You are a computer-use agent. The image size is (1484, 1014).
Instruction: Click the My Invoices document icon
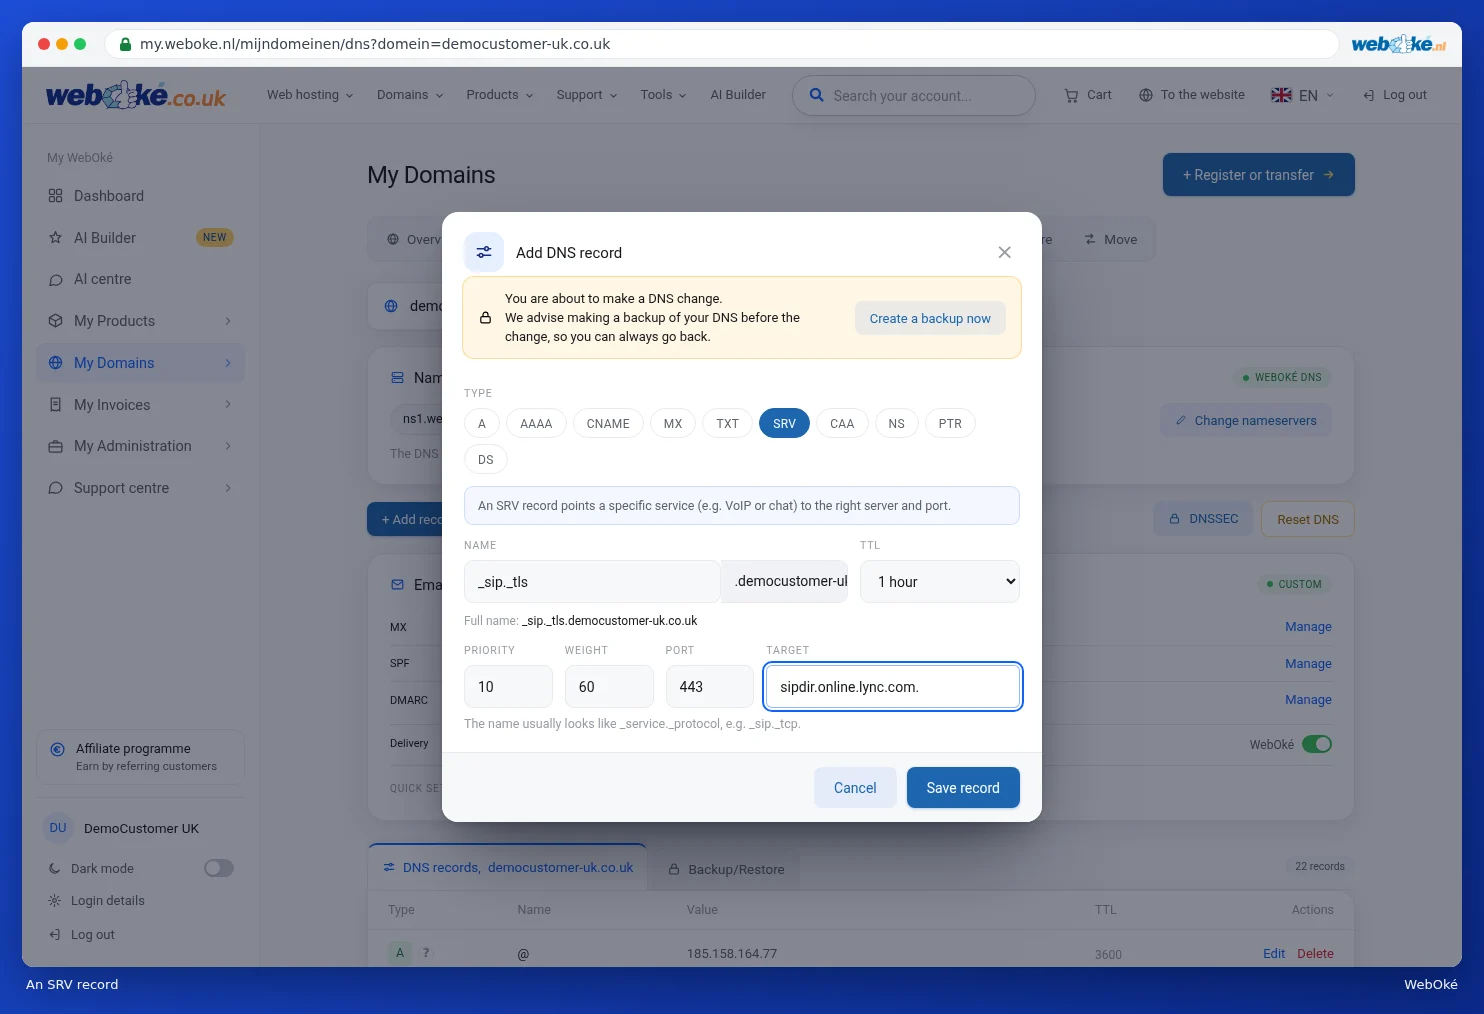coord(56,405)
